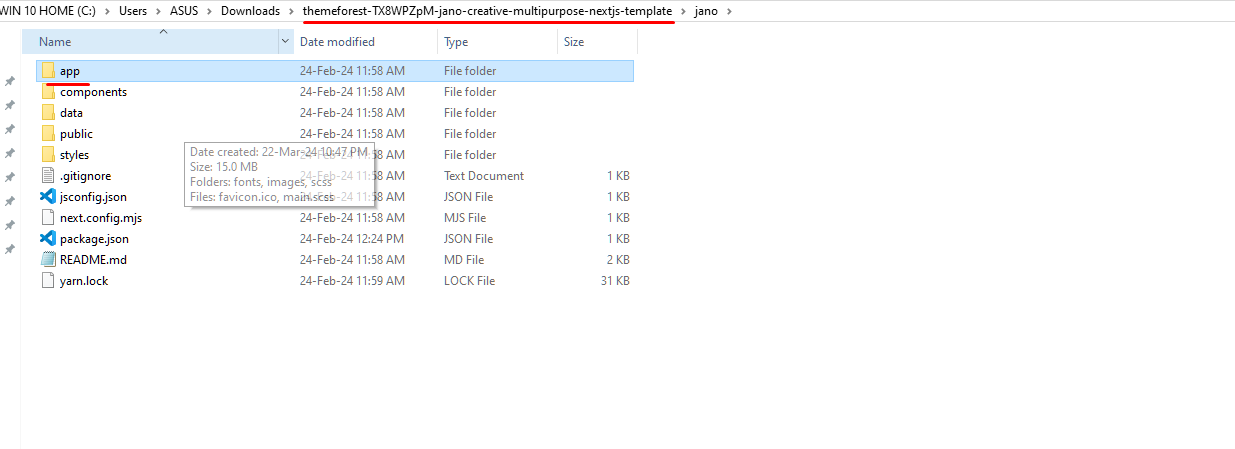Go to WIN 10 HOME (C:) breadcrumb

(49, 11)
